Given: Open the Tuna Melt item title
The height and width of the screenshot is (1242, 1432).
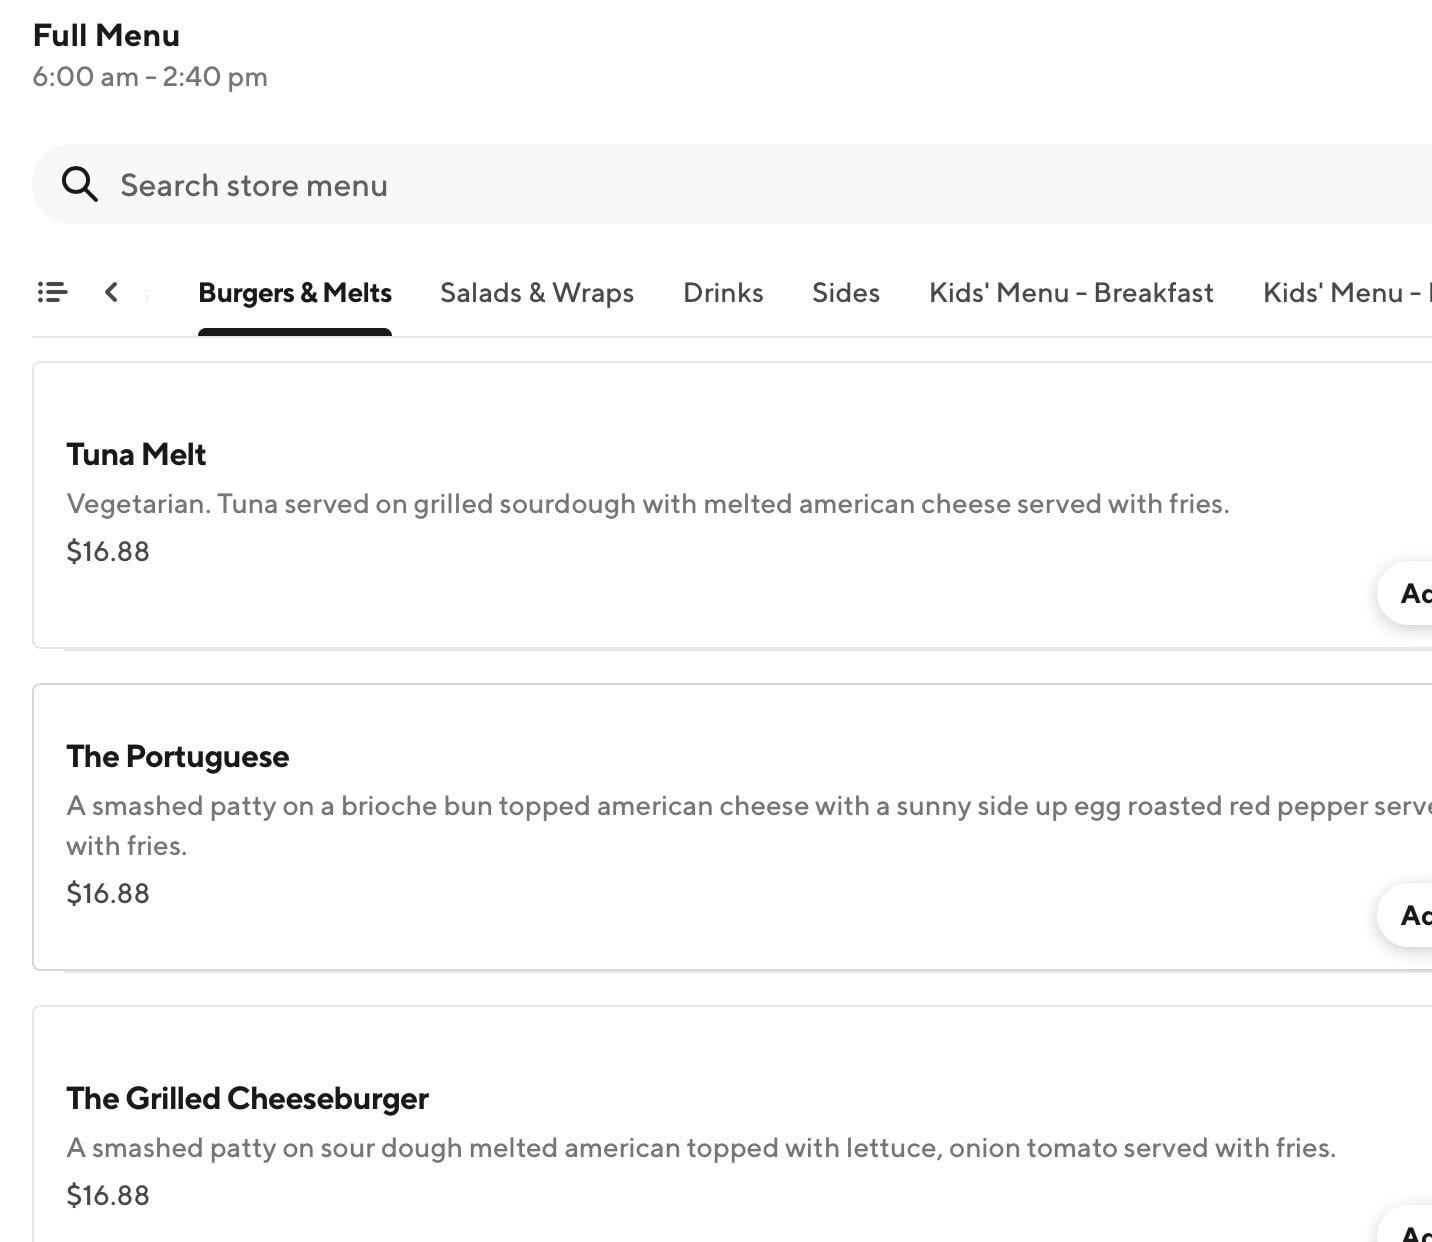Looking at the screenshot, I should [136, 455].
